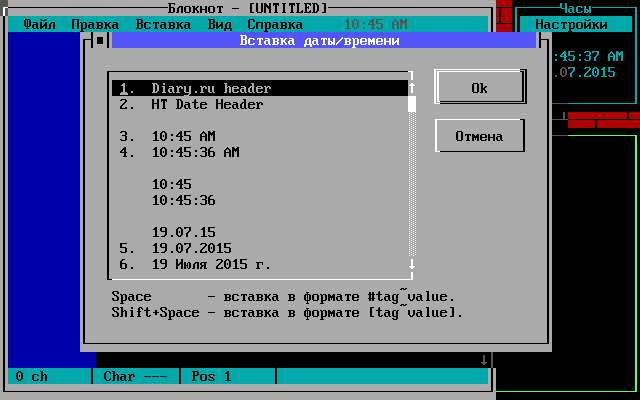Viewport: 640px width, 400px height.
Task: Open the Справка menu
Action: [x=275, y=24]
